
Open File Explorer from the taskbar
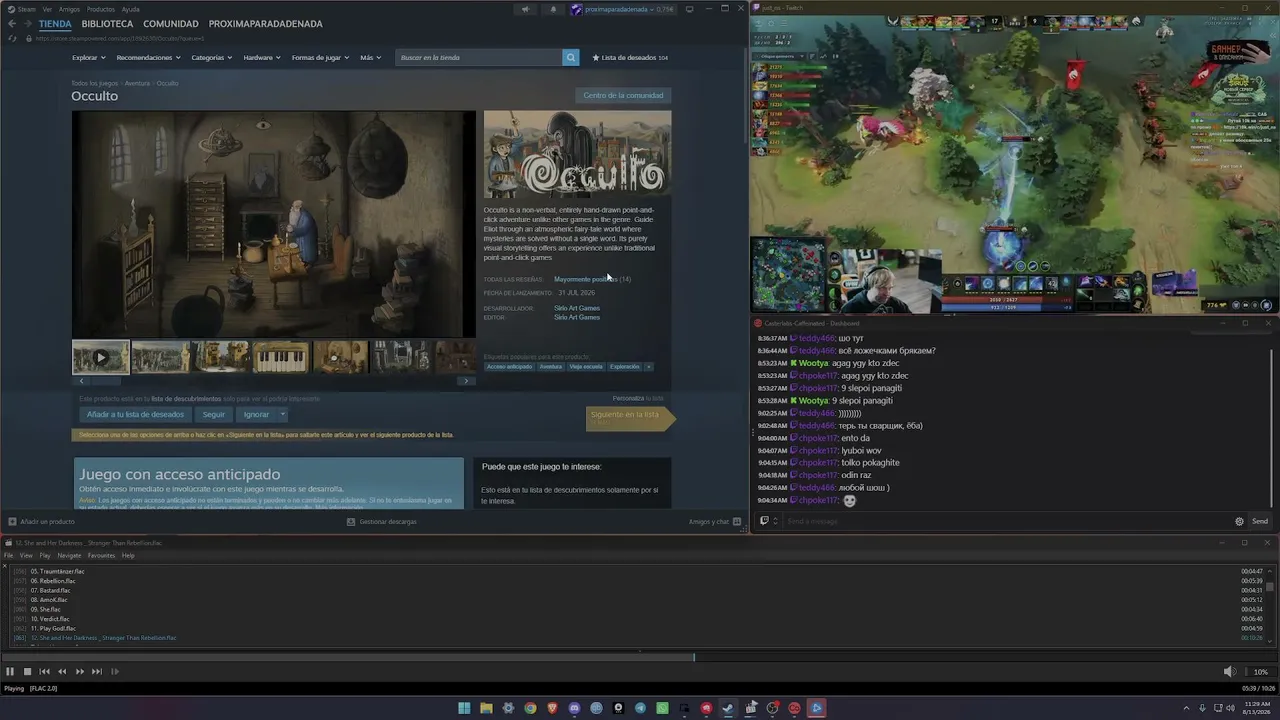[486, 708]
